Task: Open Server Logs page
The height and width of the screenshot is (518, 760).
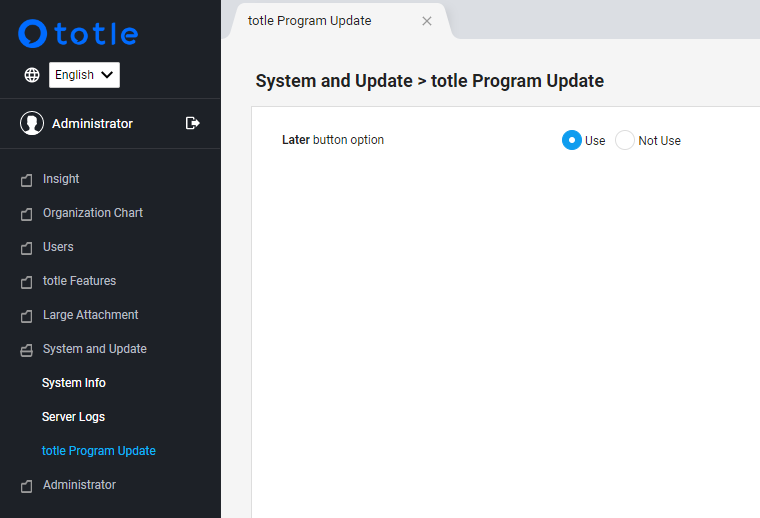Action: (73, 417)
